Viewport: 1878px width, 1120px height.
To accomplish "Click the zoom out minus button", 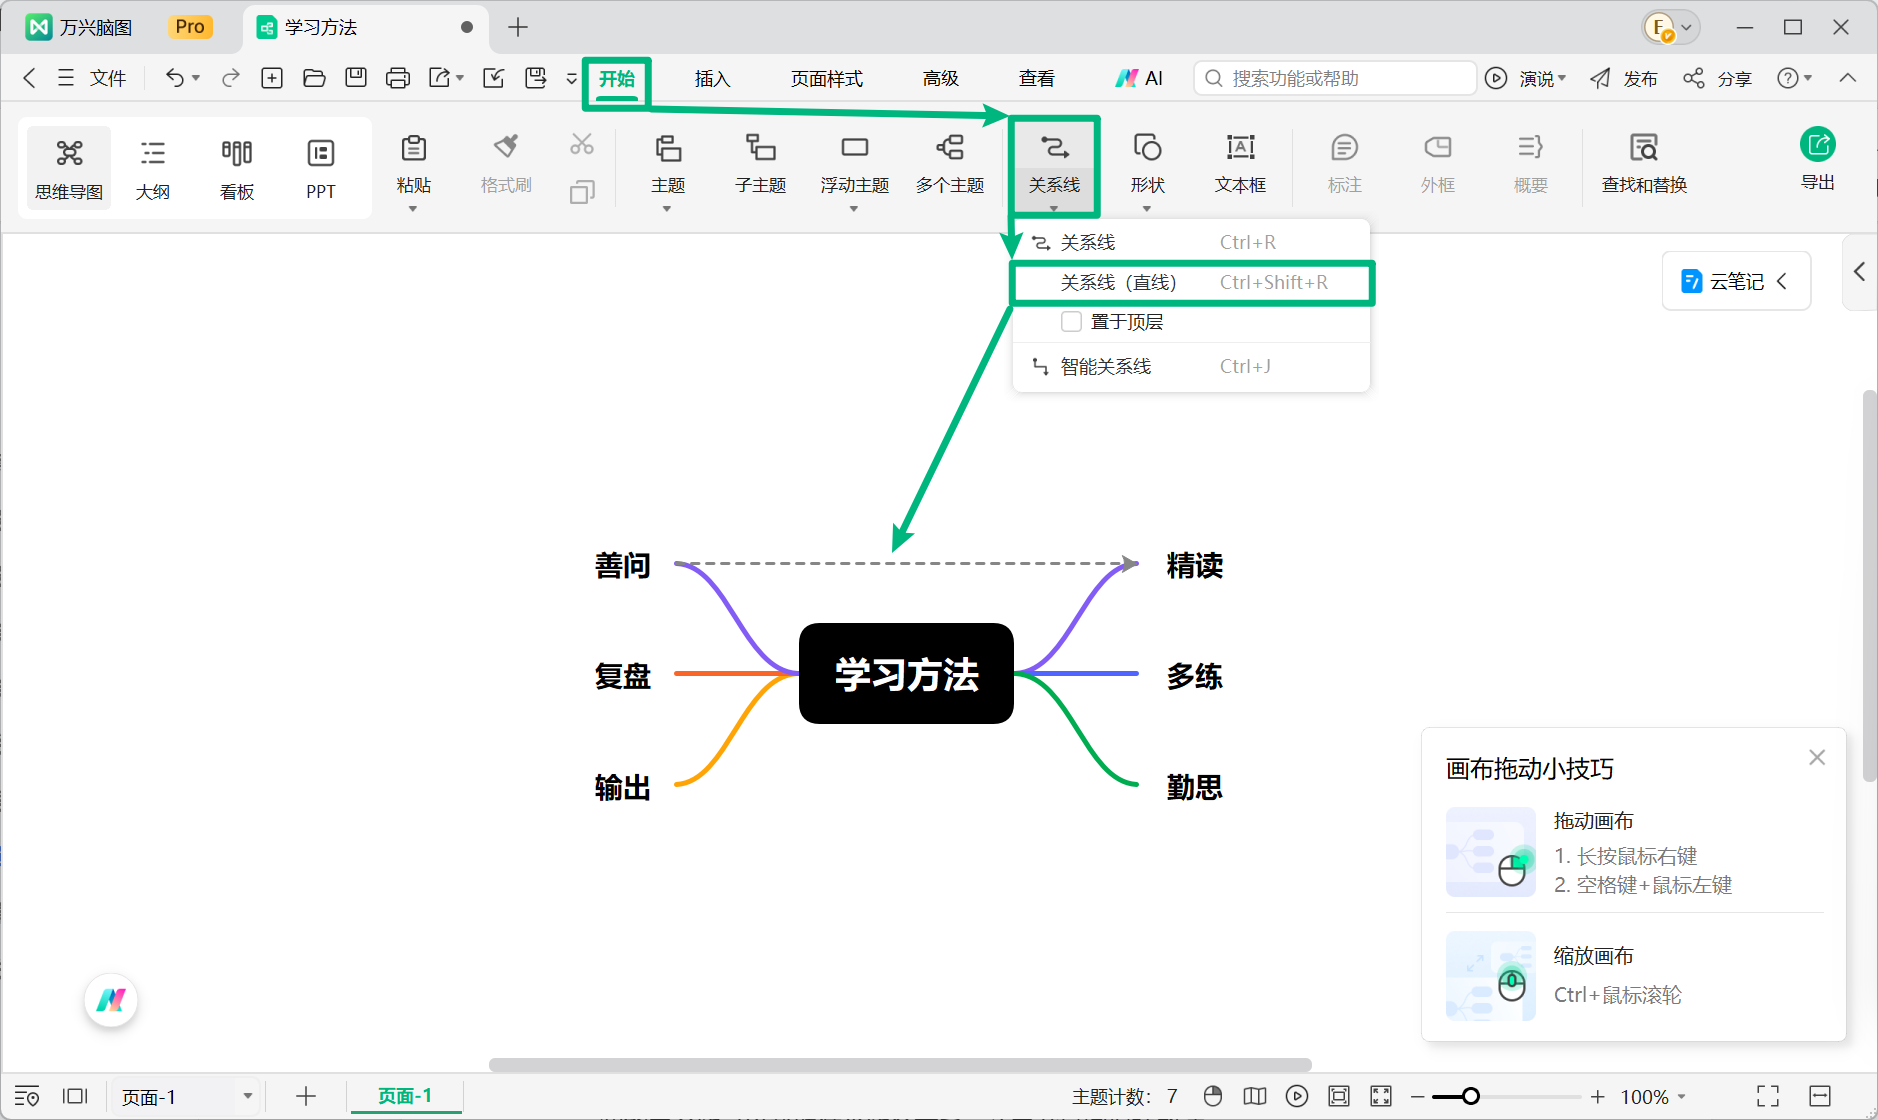I will coord(1417,1096).
